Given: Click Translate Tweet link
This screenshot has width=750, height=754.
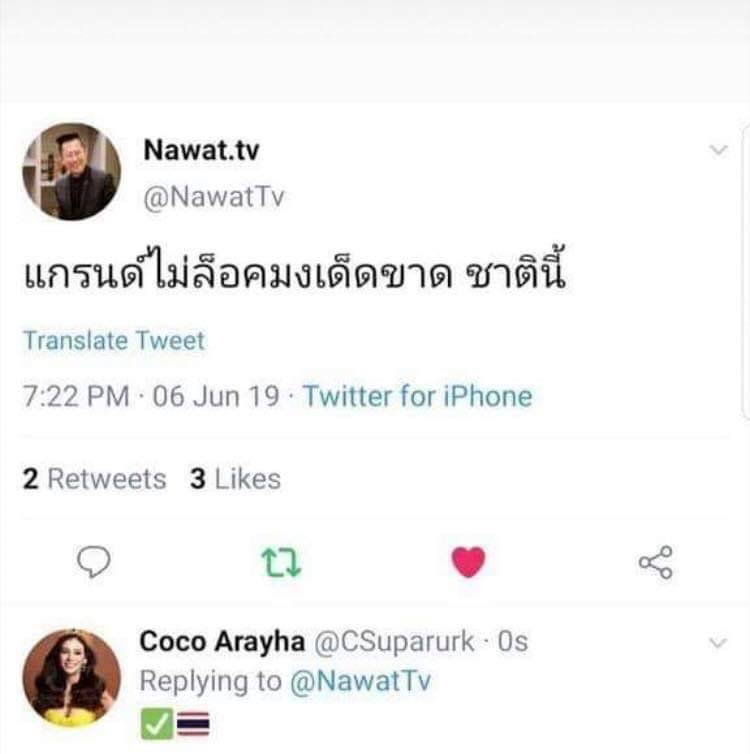Looking at the screenshot, I should [114, 340].
